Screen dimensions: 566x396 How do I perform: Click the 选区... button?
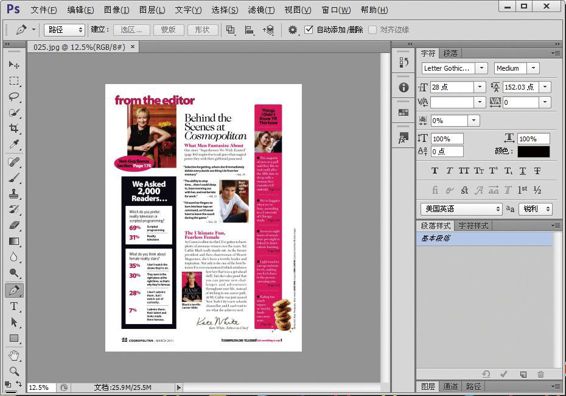131,30
